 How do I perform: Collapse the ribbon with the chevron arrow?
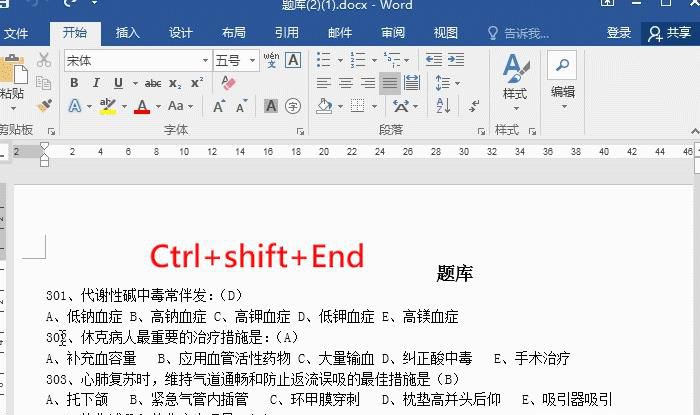695,131
